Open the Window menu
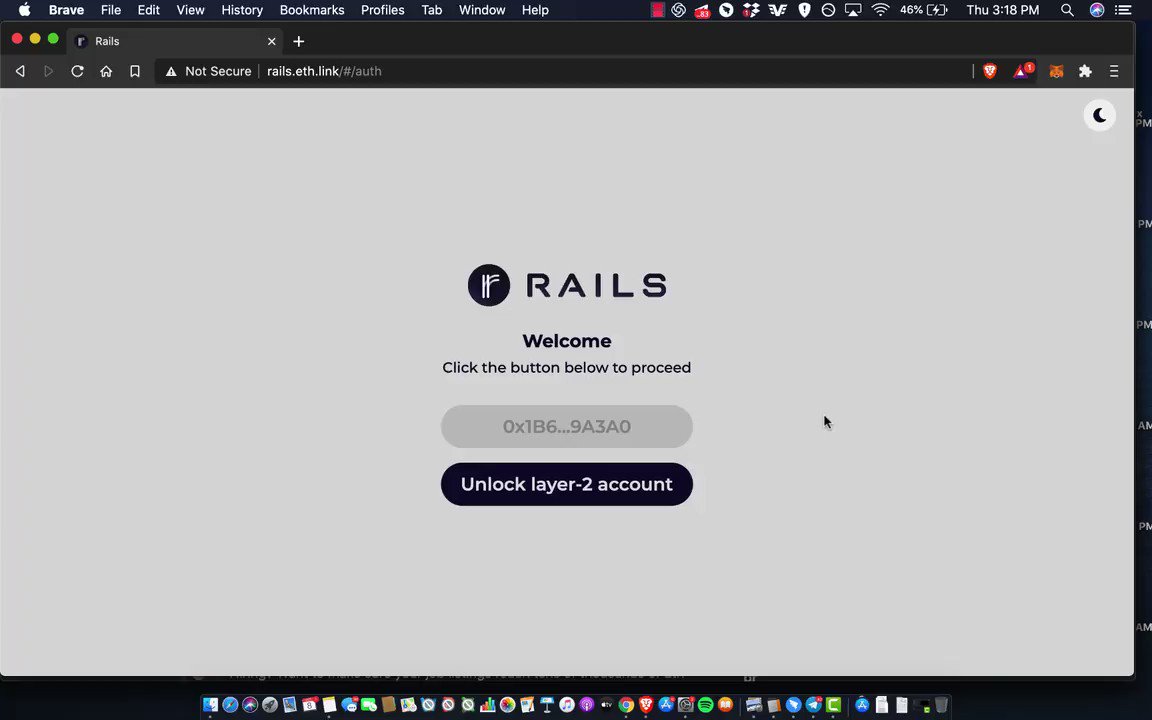Viewport: 1152px width, 720px height. coord(482,10)
